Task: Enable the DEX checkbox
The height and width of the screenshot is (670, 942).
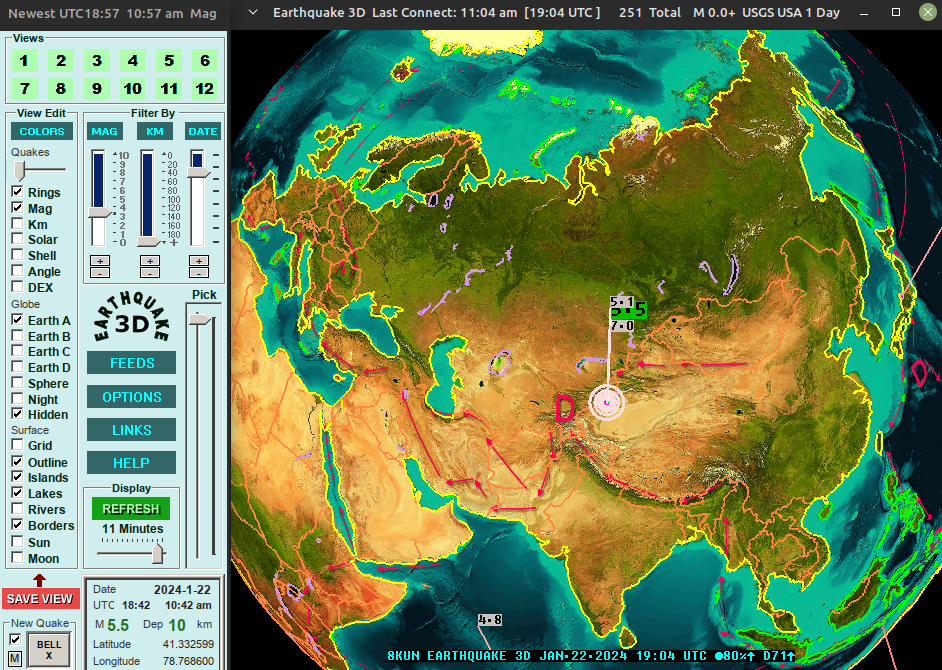Action: 17,287
